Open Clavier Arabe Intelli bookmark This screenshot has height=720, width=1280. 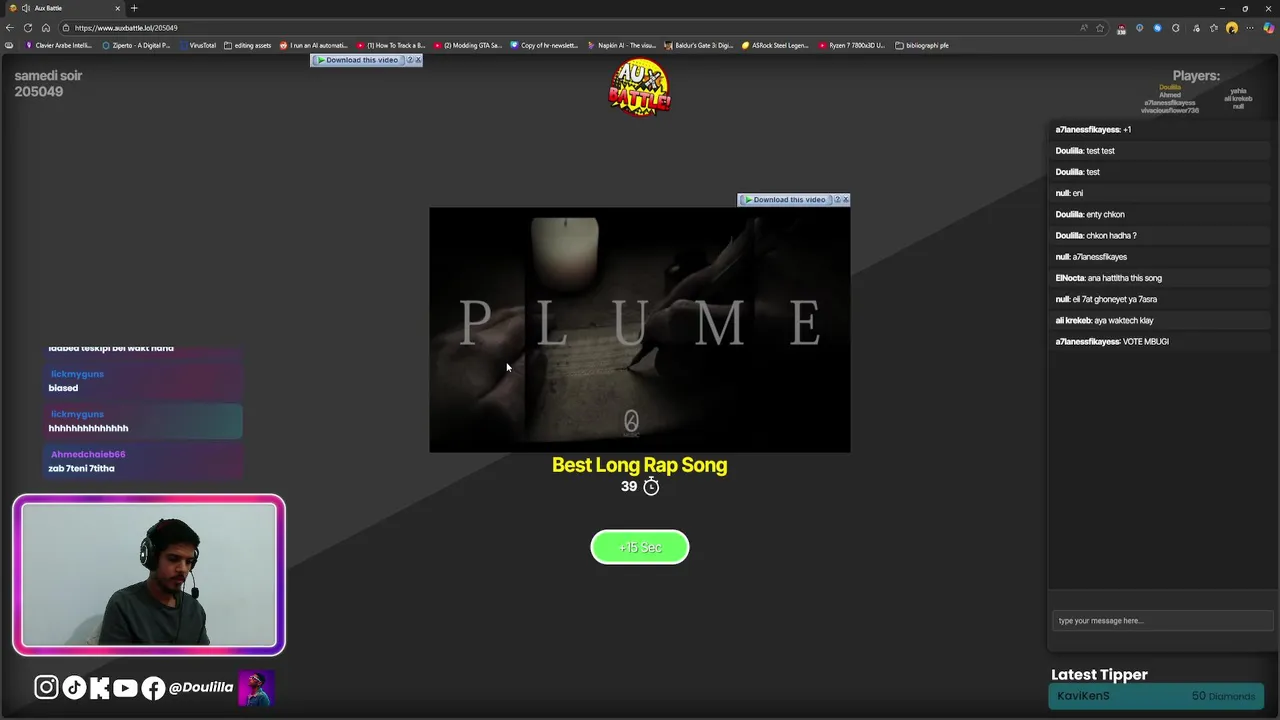(59, 45)
